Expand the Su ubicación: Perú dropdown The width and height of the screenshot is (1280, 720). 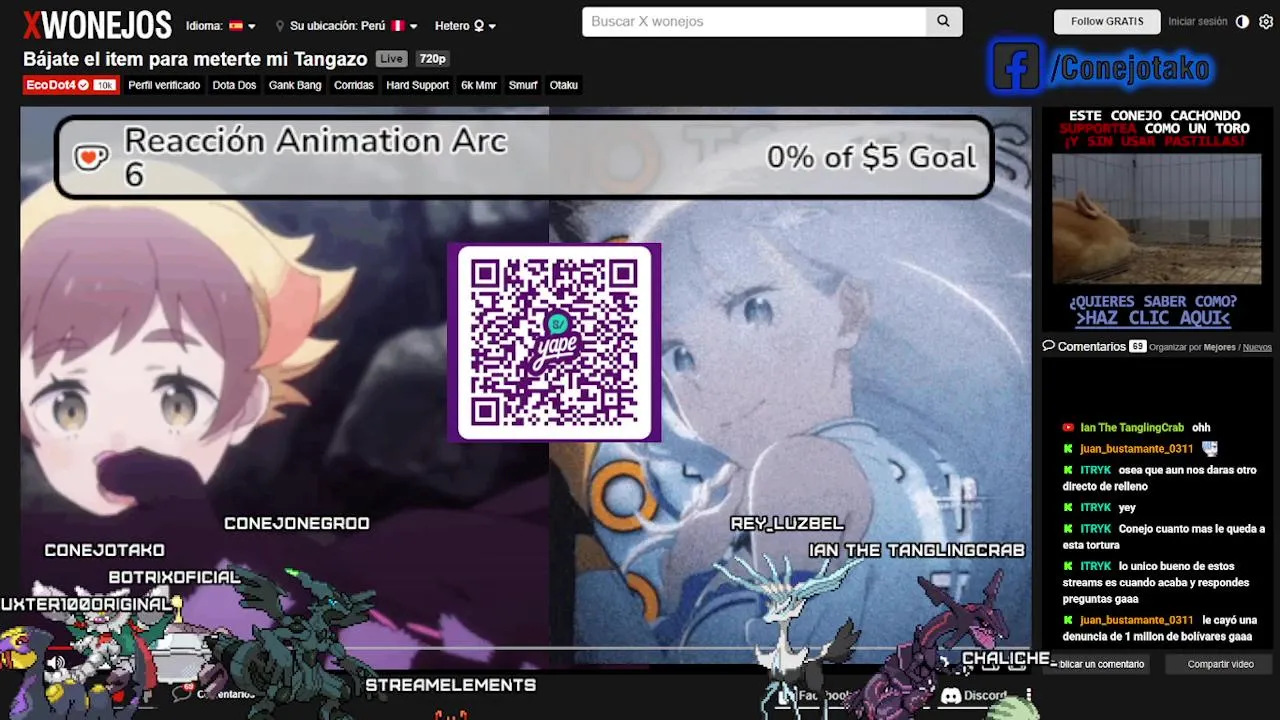[x=347, y=26]
